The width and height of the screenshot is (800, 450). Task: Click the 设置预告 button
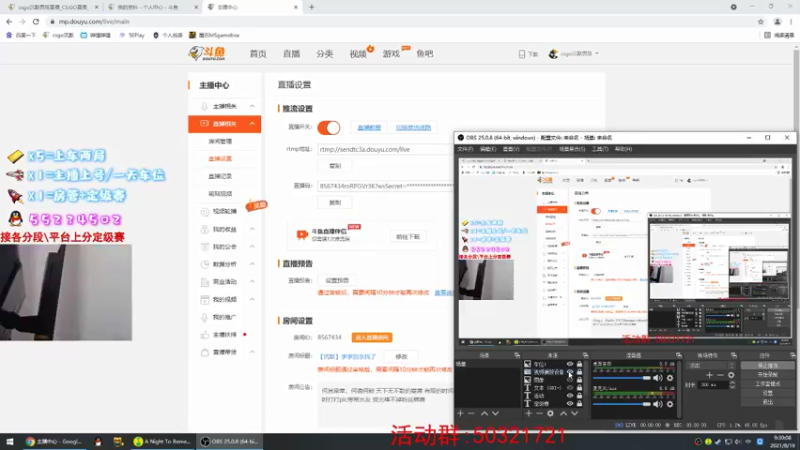(x=337, y=280)
